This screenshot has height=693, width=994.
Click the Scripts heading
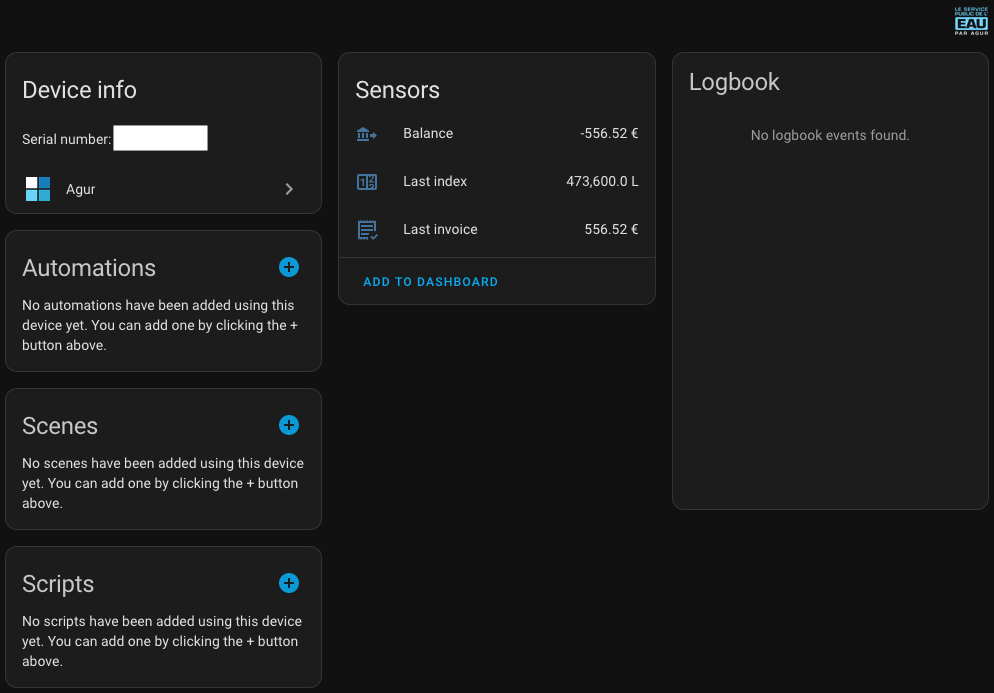[x=58, y=584]
